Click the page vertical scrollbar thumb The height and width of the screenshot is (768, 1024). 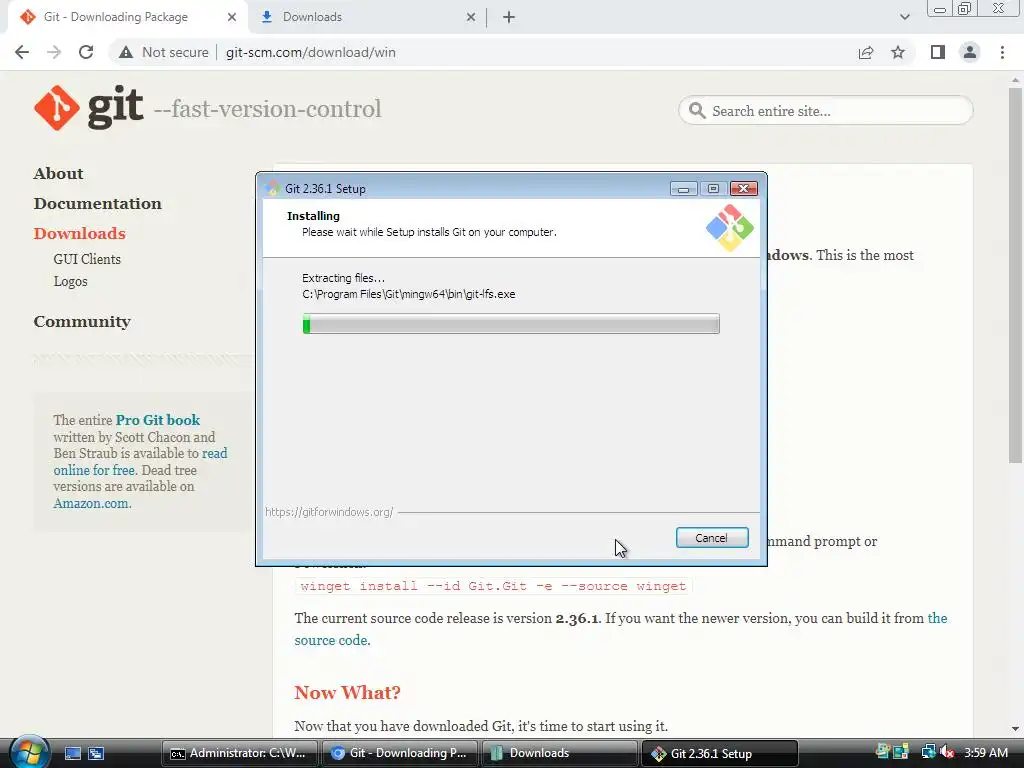pos(1015,276)
